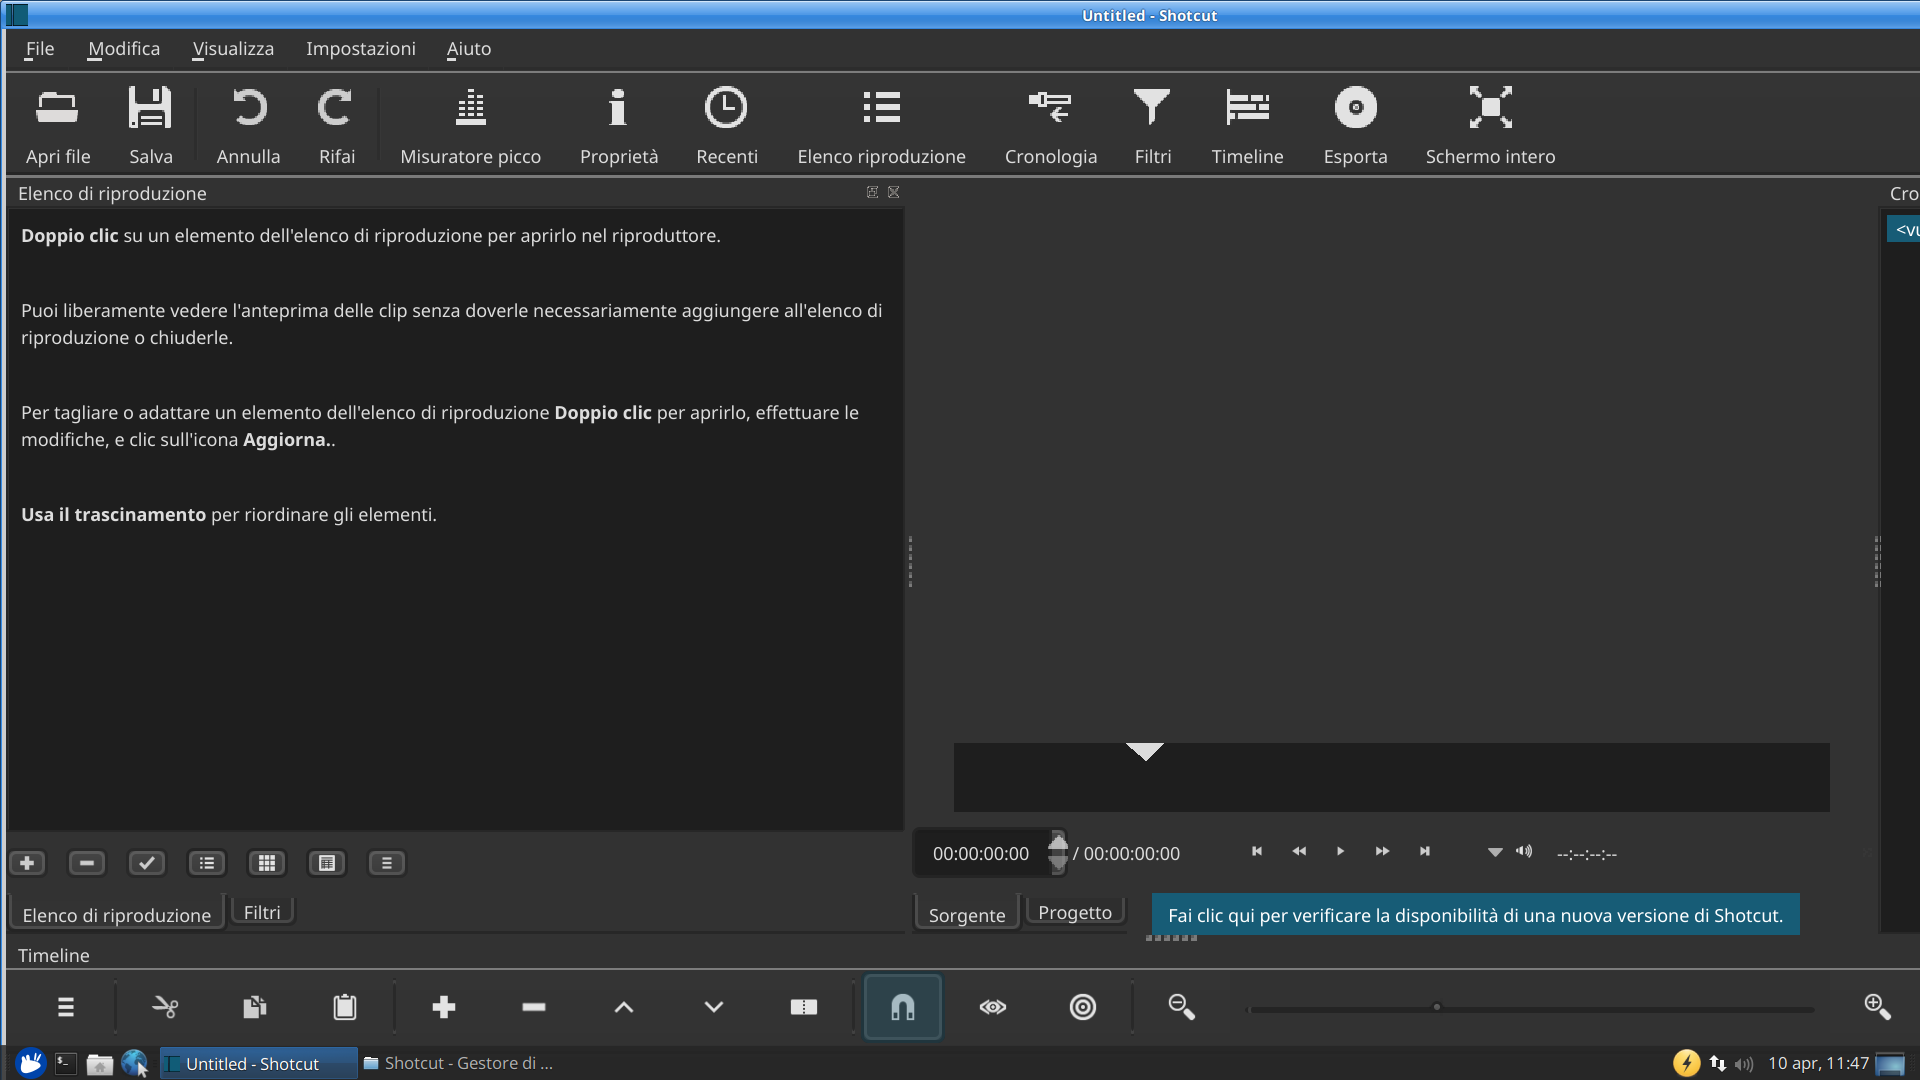1920x1080 pixels.
Task: Show the Timeline from the main toolbar
Action: tap(1247, 126)
